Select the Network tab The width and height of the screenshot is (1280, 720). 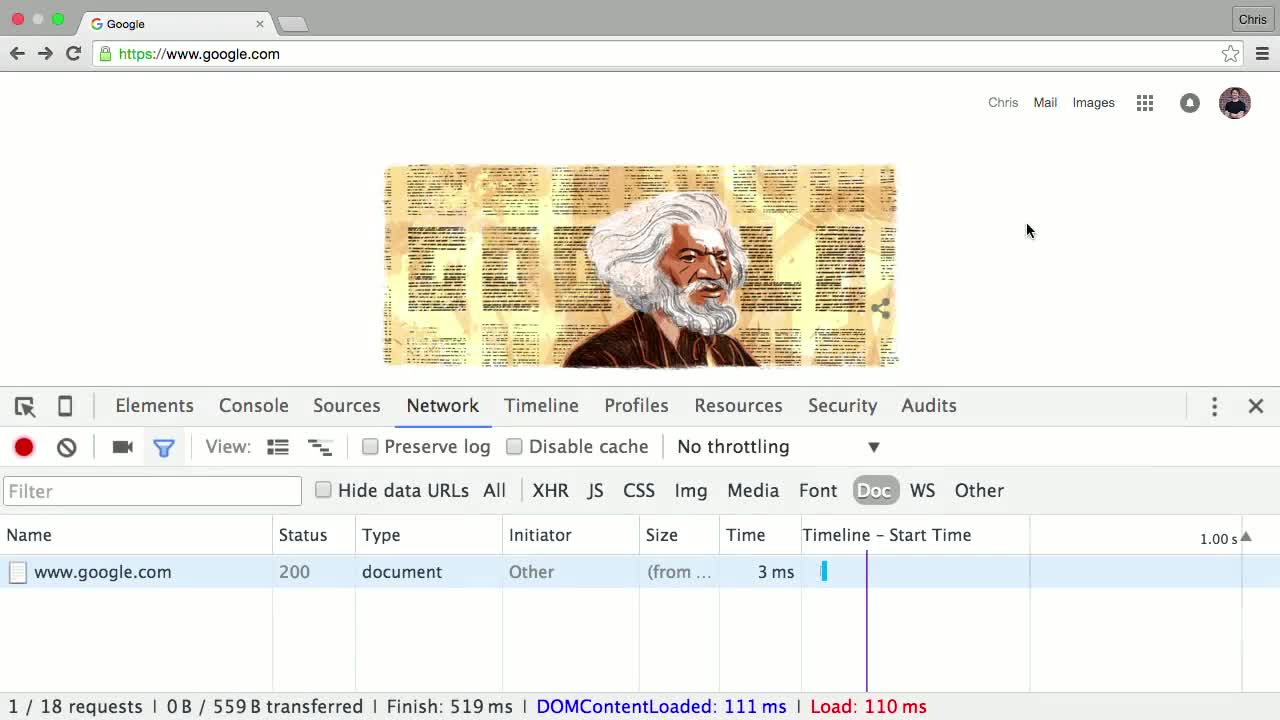point(443,406)
